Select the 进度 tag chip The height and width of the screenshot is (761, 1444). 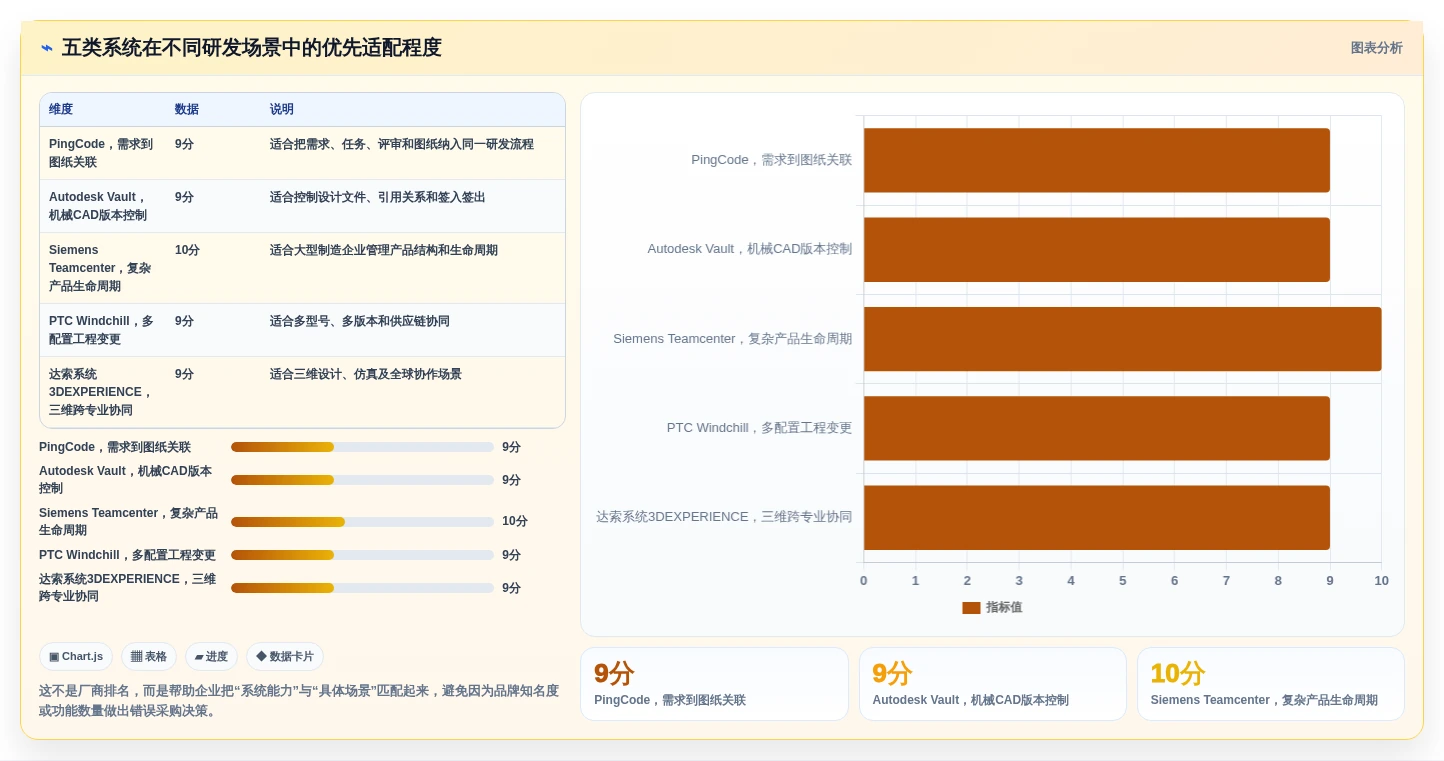[x=211, y=657]
